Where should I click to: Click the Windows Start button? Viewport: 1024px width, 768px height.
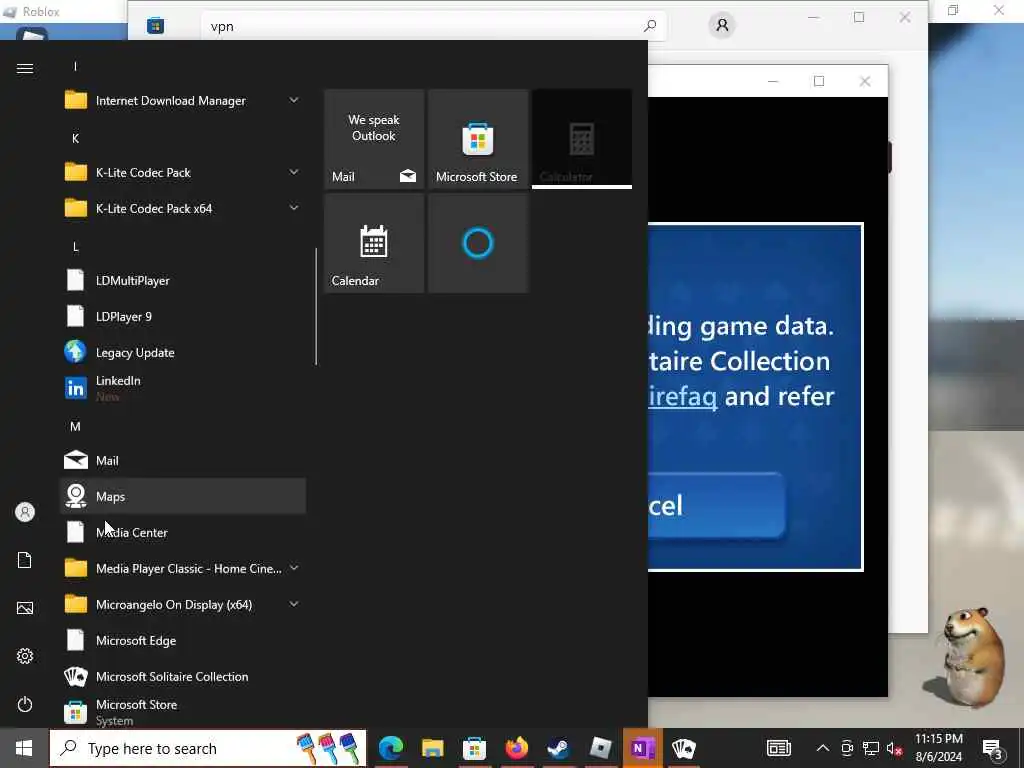point(24,748)
